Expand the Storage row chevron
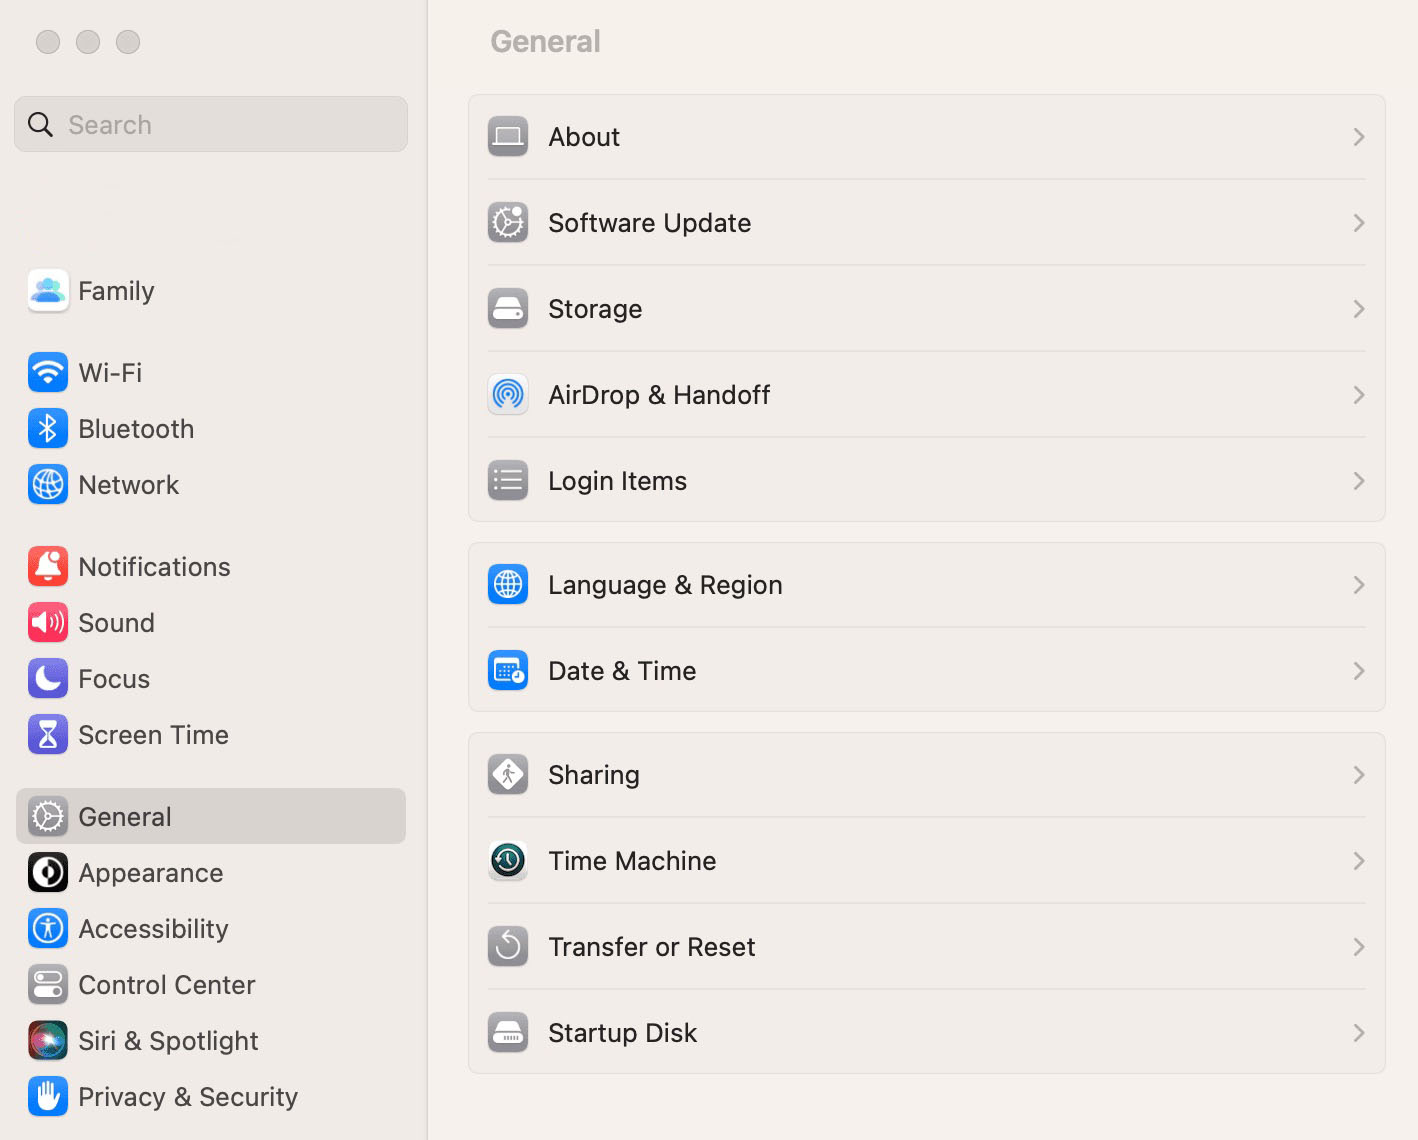Image resolution: width=1418 pixels, height=1140 pixels. click(1358, 309)
